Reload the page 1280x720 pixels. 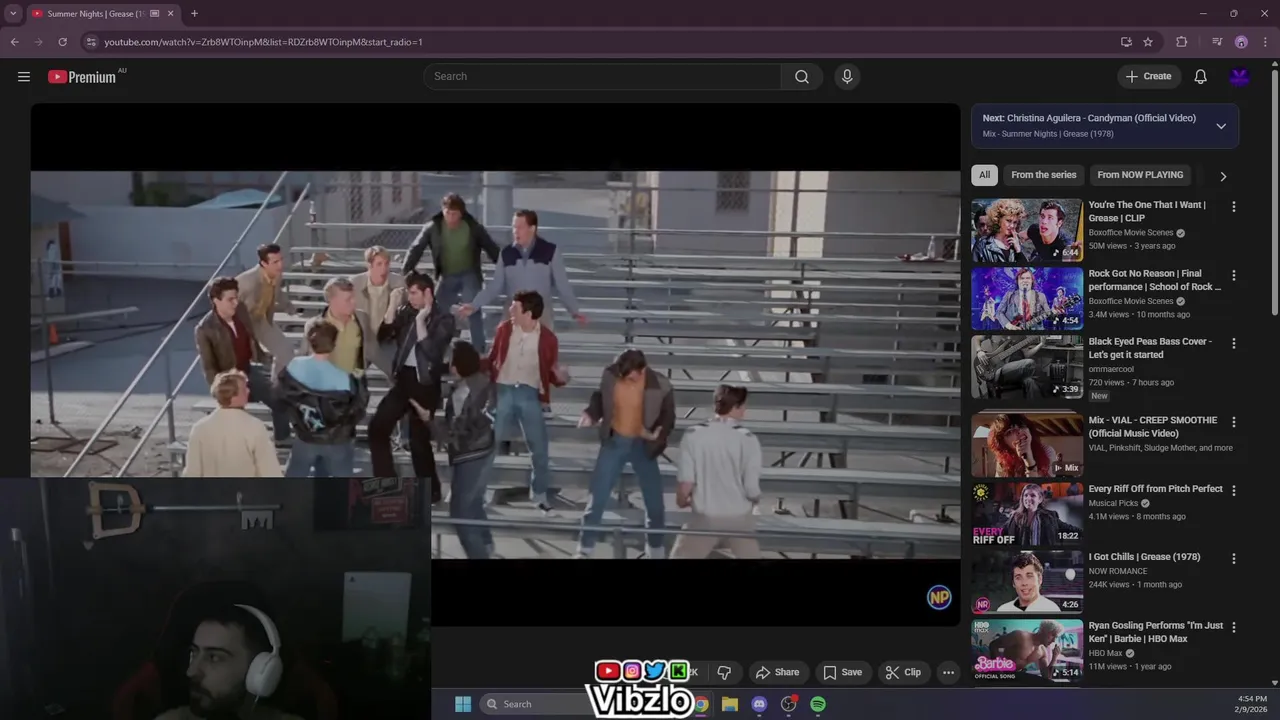[62, 42]
